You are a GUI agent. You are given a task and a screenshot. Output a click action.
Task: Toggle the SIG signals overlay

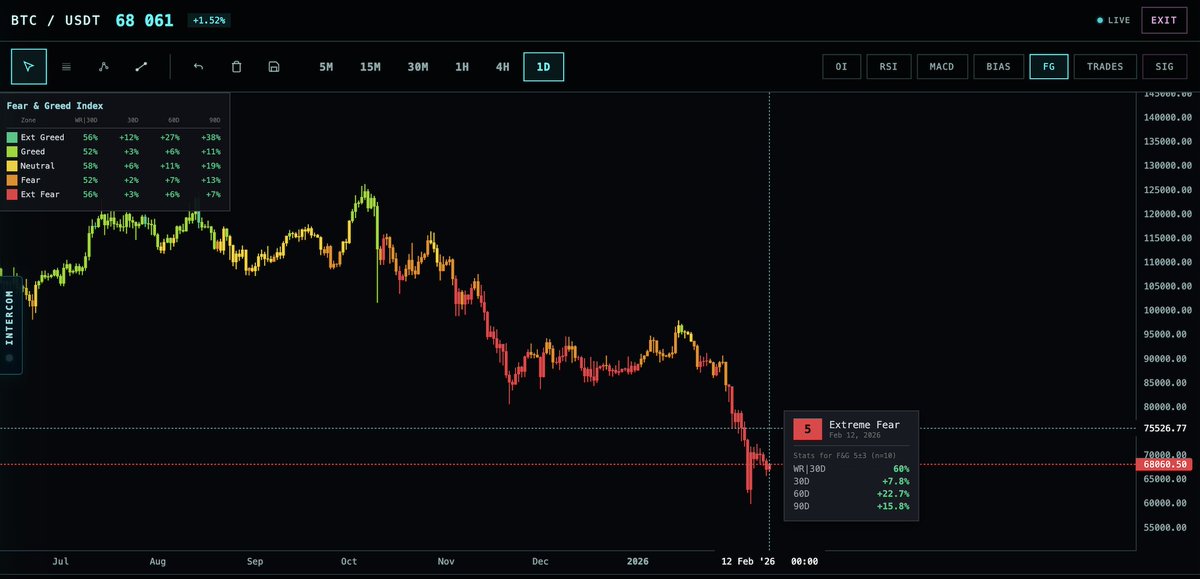pos(1164,67)
